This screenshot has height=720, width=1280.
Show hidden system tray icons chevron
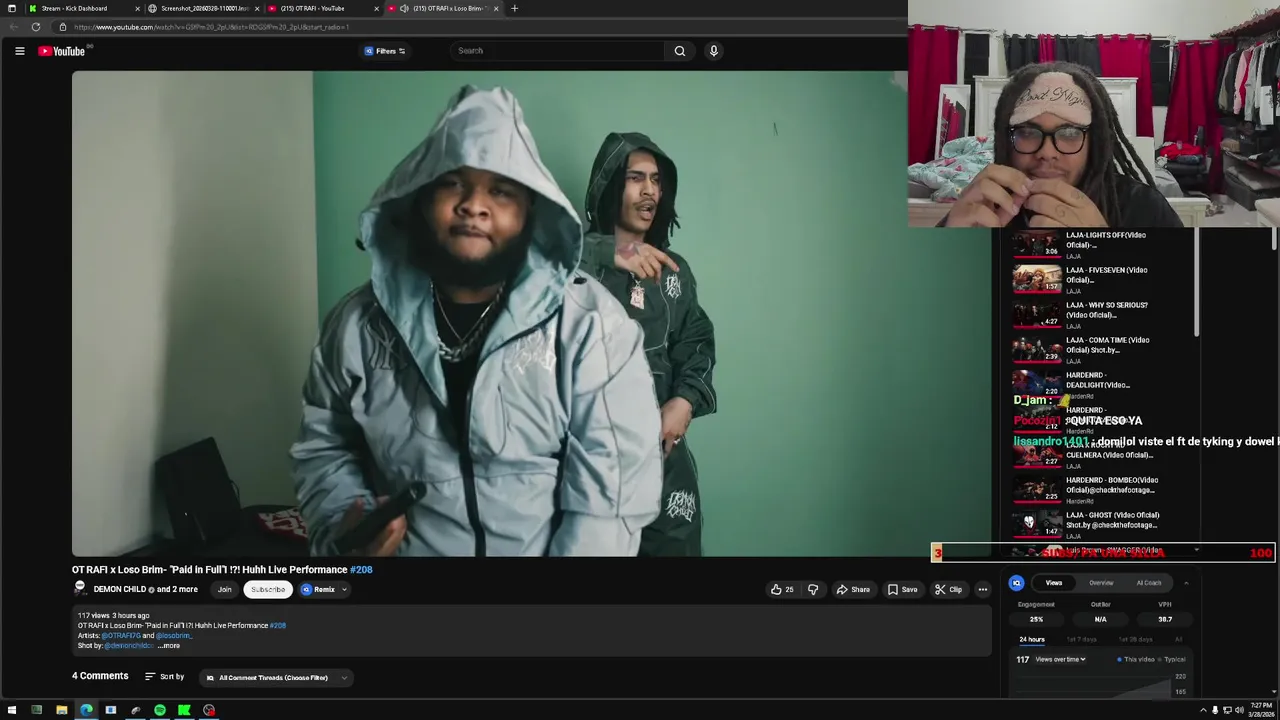coord(1203,711)
